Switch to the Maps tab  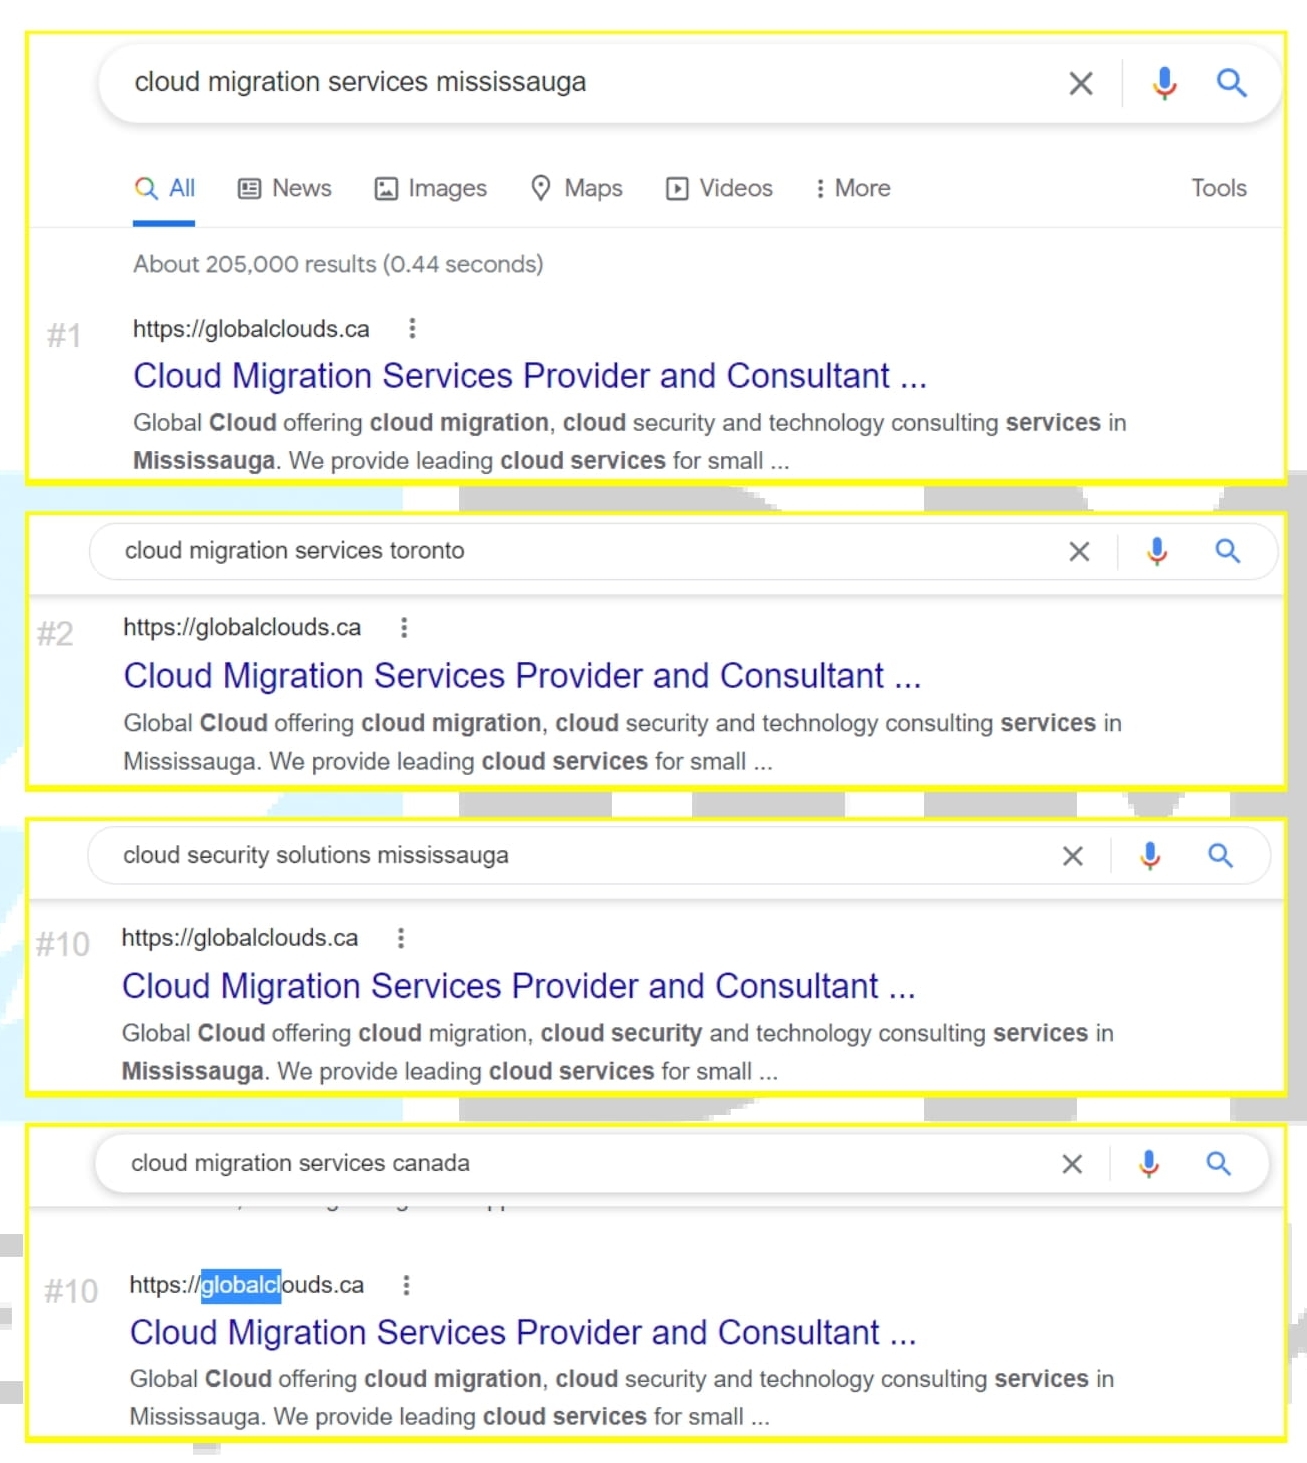pyautogui.click(x=576, y=188)
